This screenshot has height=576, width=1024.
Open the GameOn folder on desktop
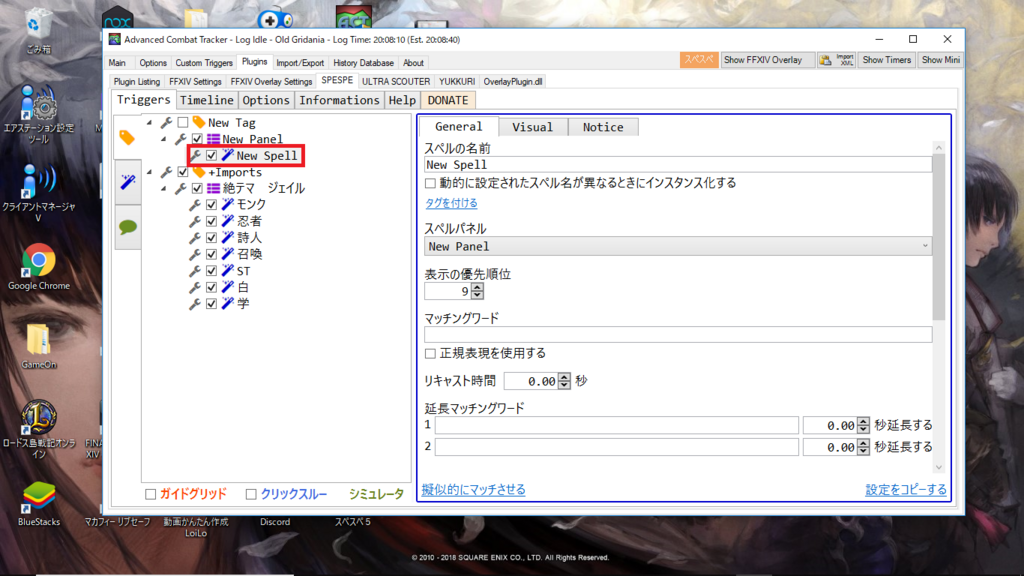(39, 345)
